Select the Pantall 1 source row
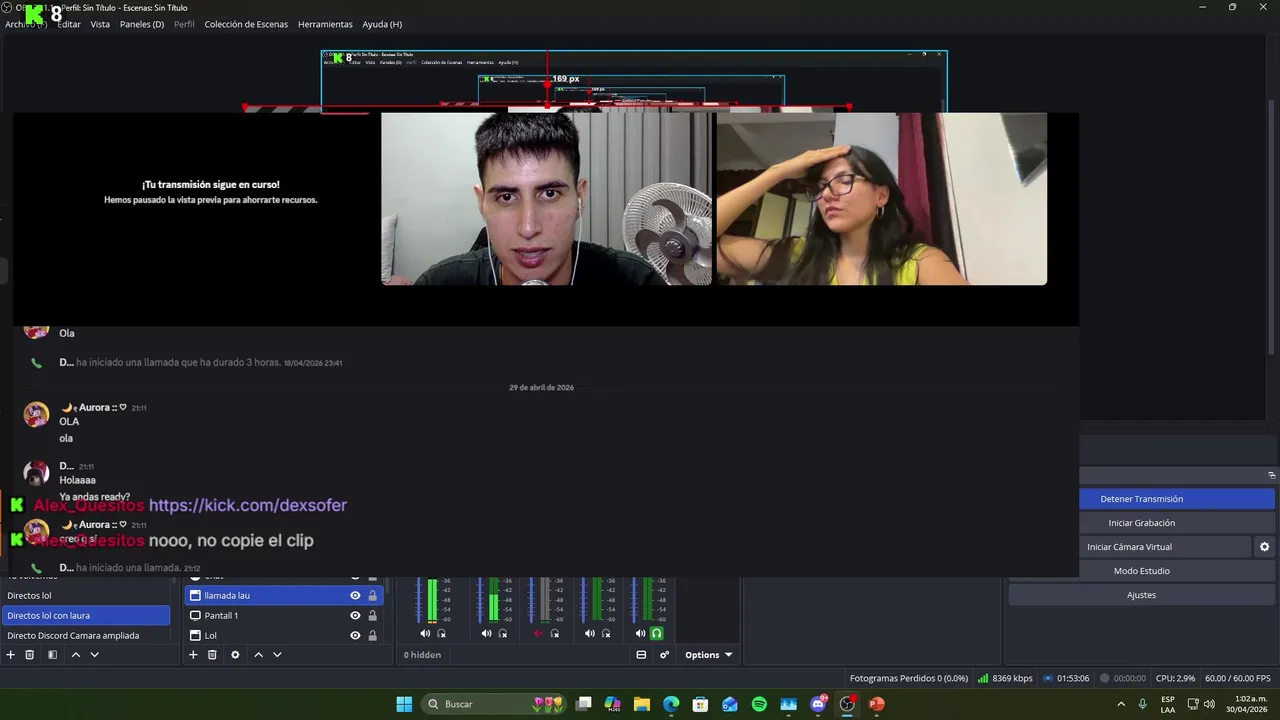Viewport: 1280px width, 720px height. (x=284, y=615)
